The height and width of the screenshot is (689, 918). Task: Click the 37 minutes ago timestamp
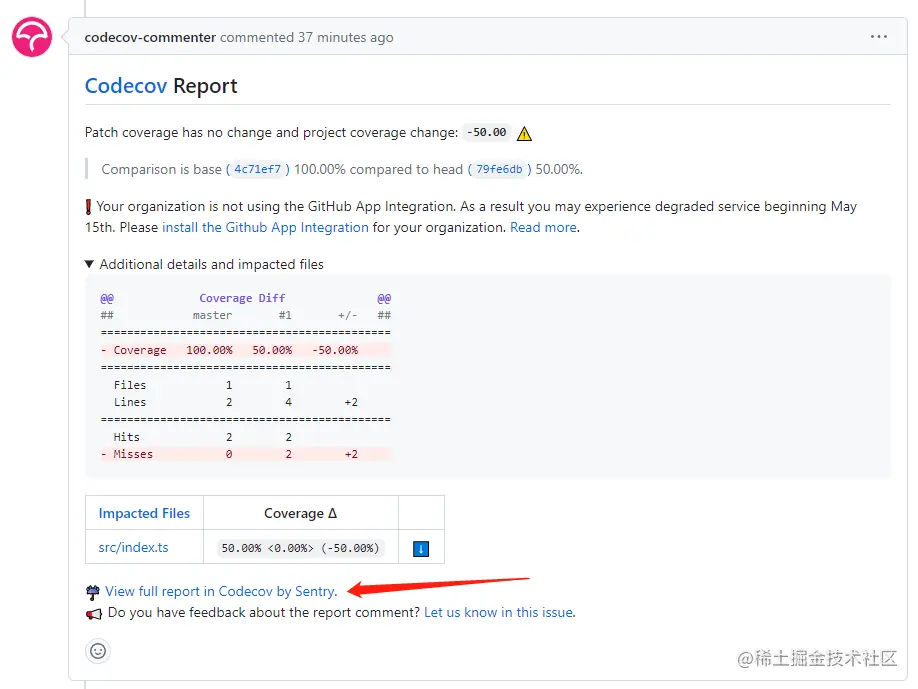click(x=345, y=37)
